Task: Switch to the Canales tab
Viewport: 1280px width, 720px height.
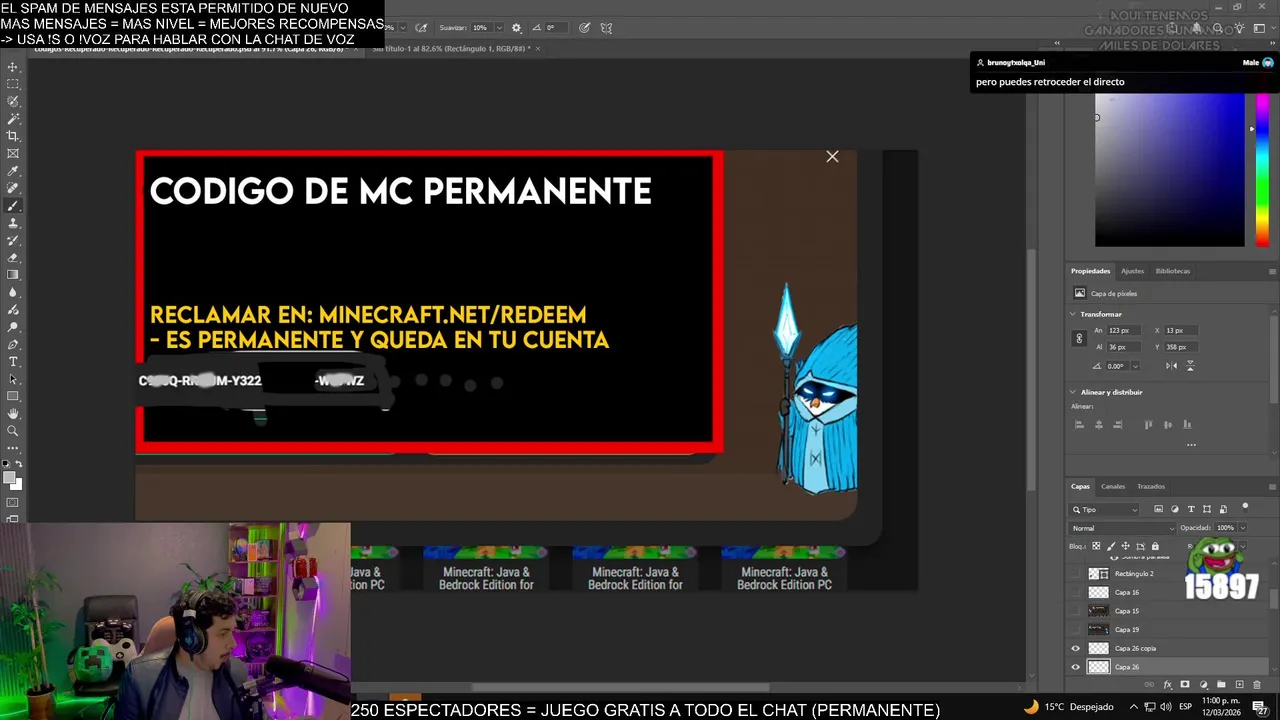Action: [x=1113, y=486]
